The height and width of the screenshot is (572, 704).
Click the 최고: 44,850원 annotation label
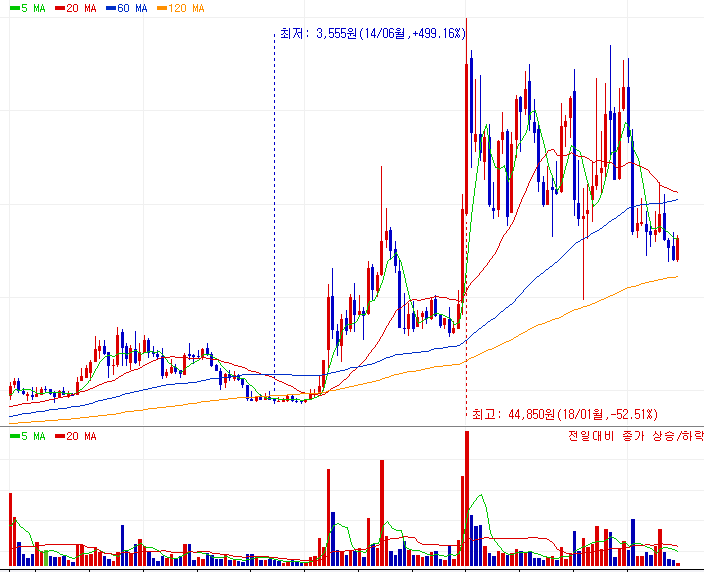[x=564, y=414]
